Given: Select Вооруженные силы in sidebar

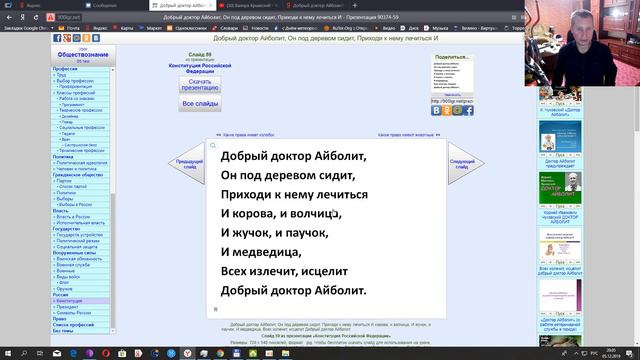Looking at the screenshot, I should point(74,253).
